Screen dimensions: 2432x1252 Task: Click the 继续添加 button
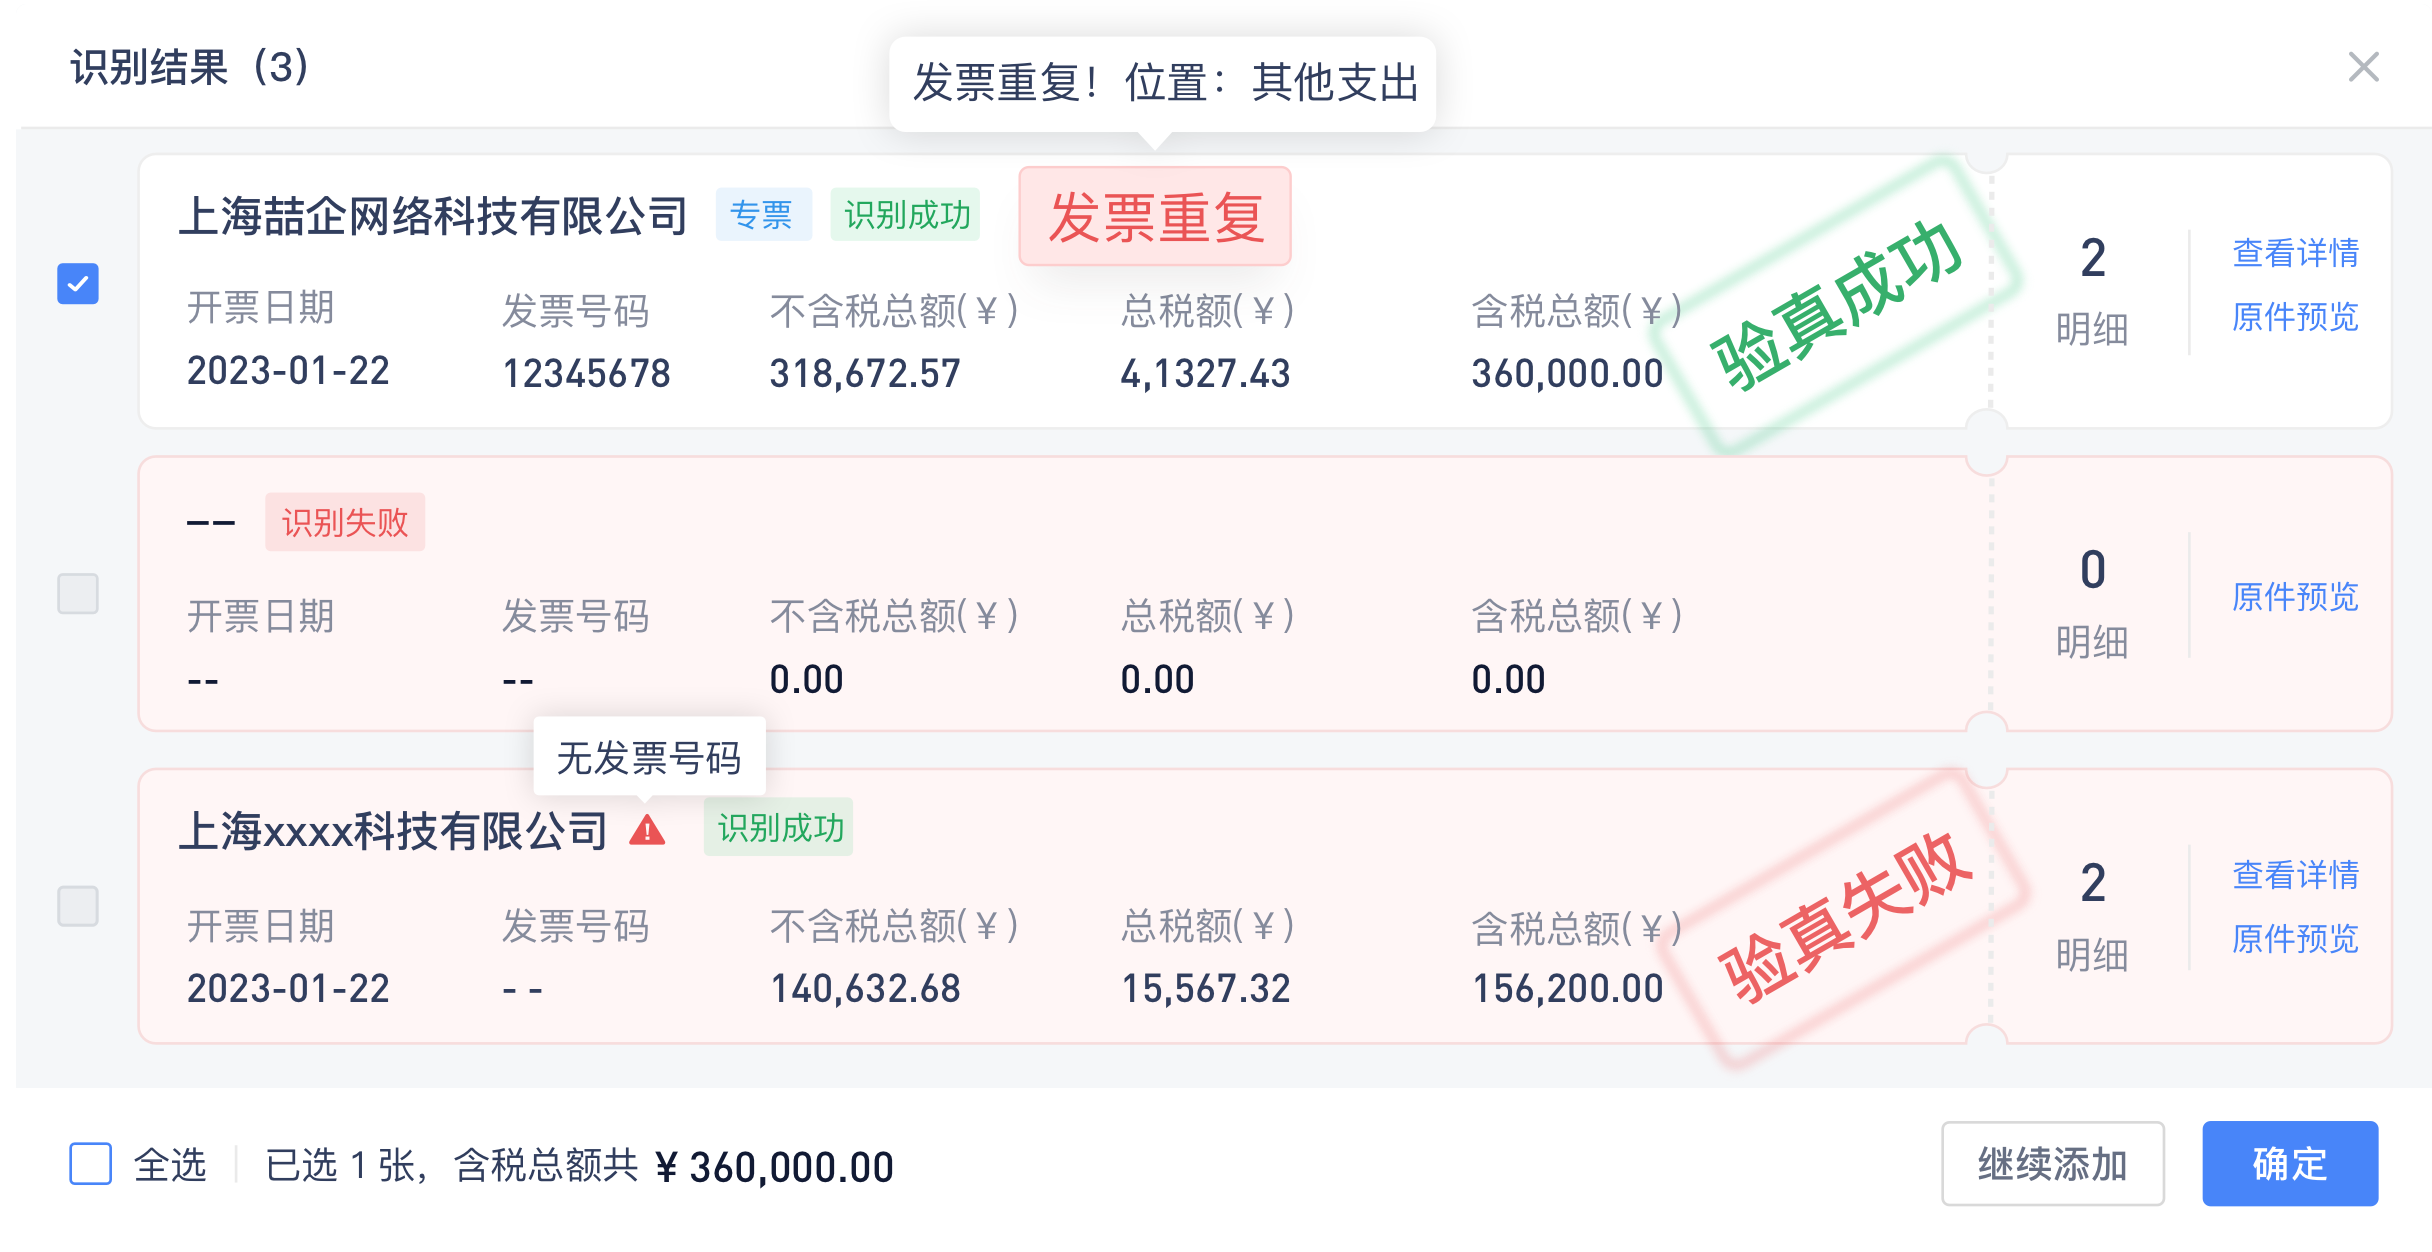[x=2053, y=1164]
